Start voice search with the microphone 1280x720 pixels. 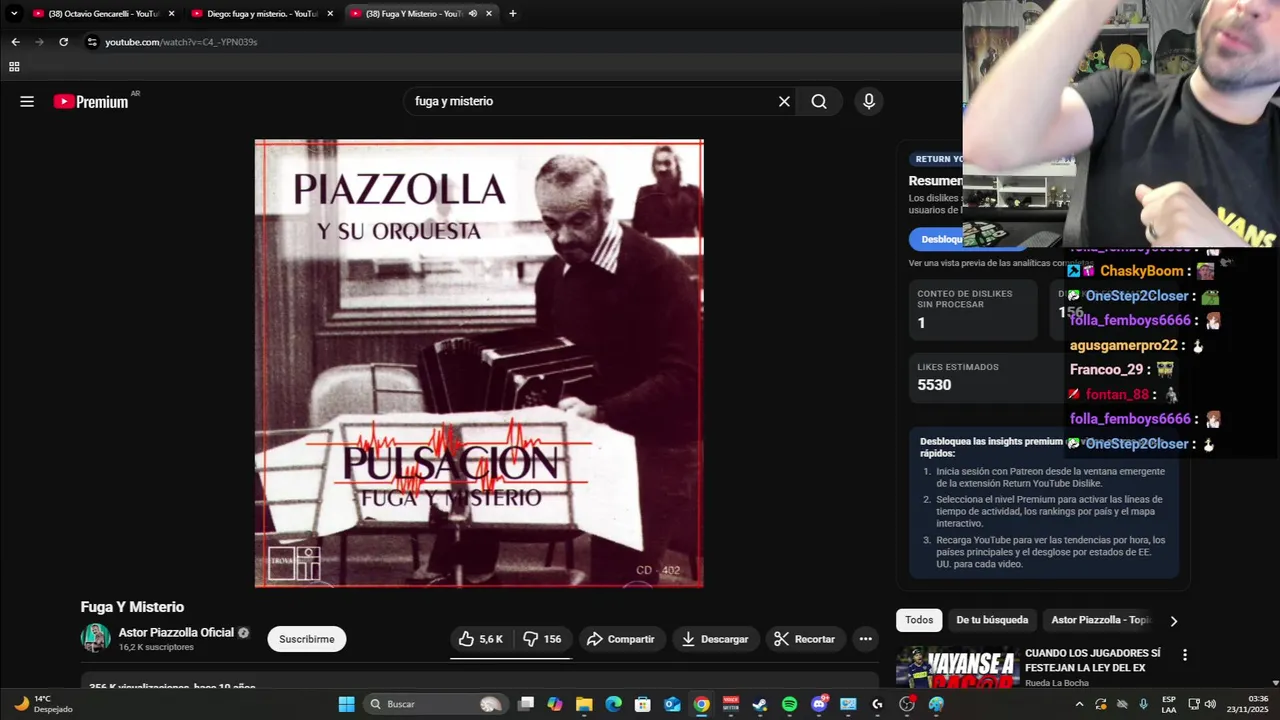[868, 101]
